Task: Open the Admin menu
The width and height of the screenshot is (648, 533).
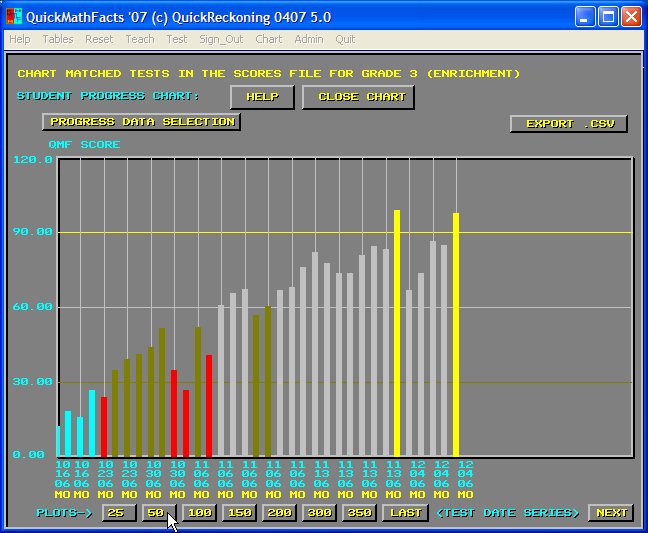Action: [309, 39]
